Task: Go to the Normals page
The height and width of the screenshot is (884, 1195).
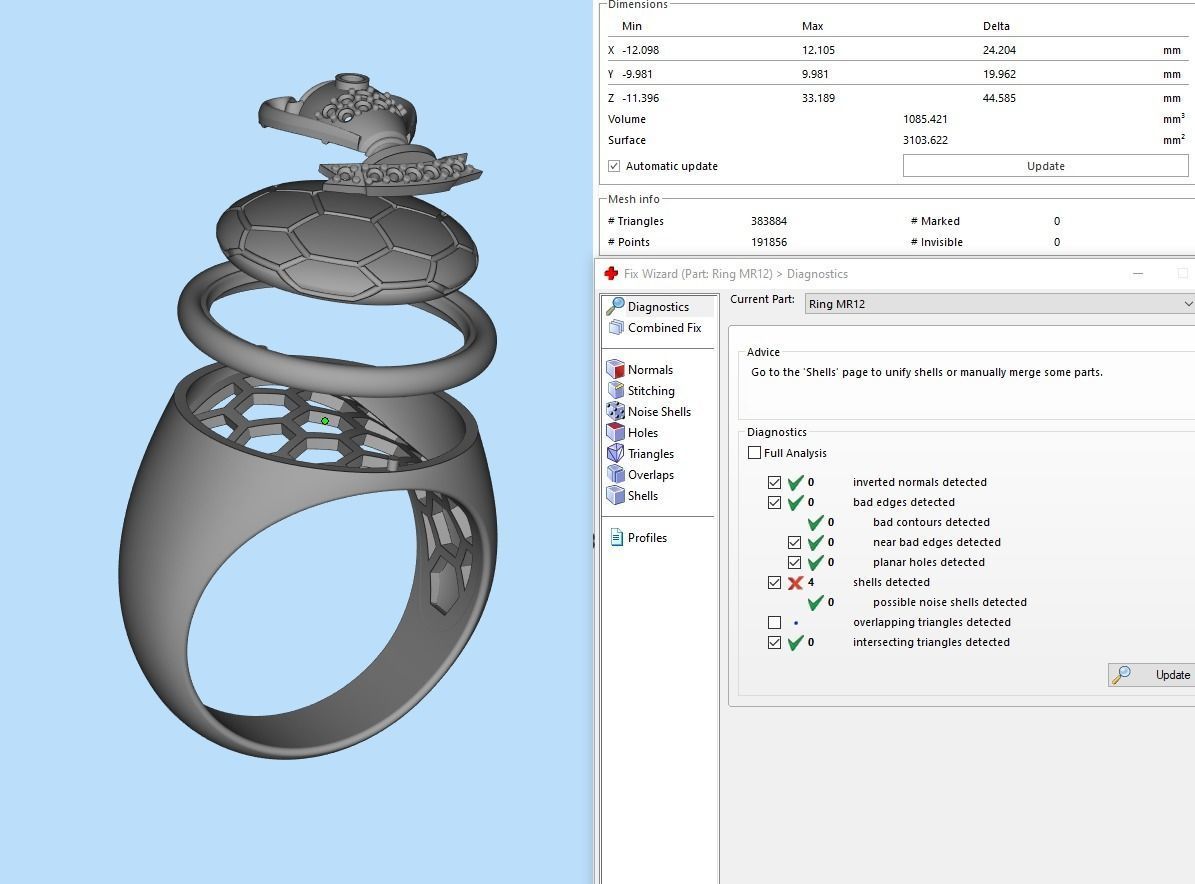Action: (x=650, y=370)
